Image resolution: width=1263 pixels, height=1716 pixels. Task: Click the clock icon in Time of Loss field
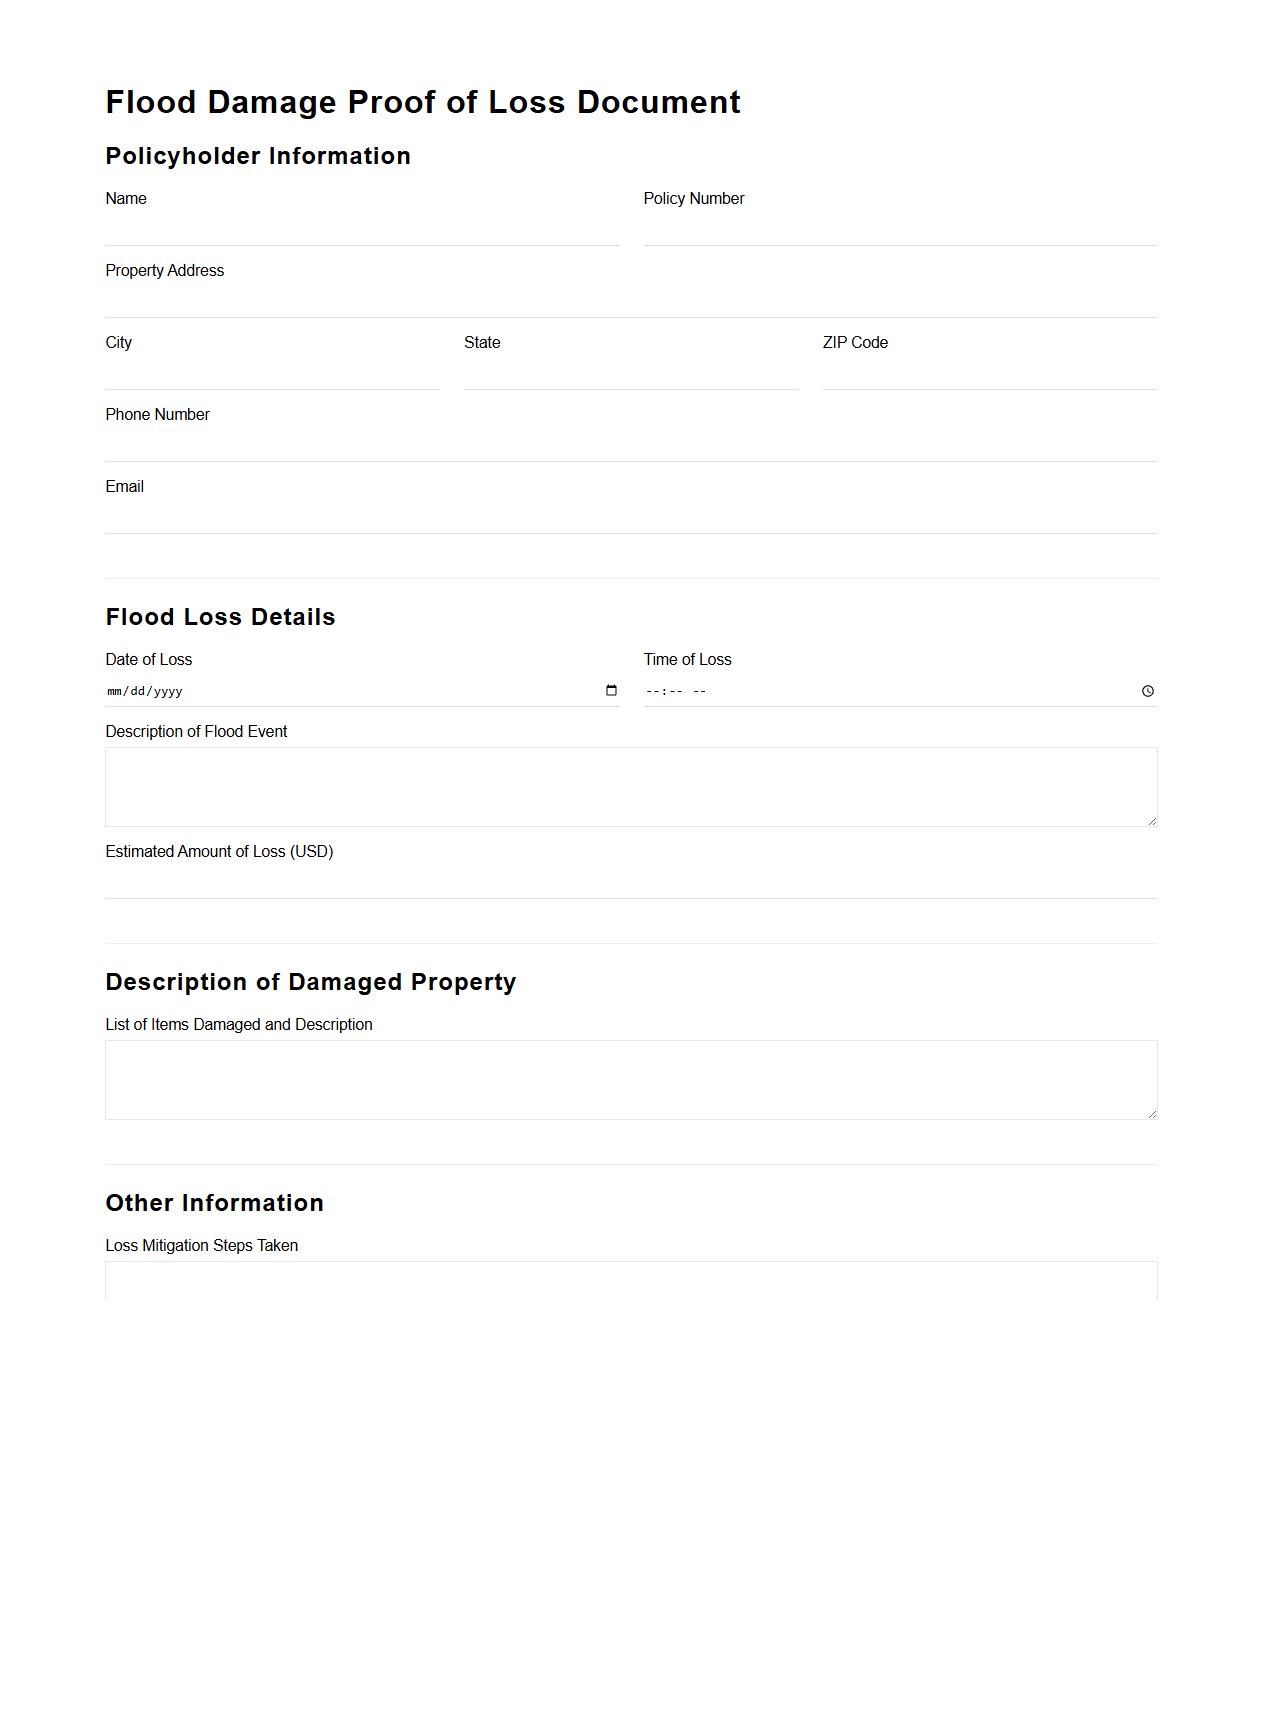(1147, 690)
